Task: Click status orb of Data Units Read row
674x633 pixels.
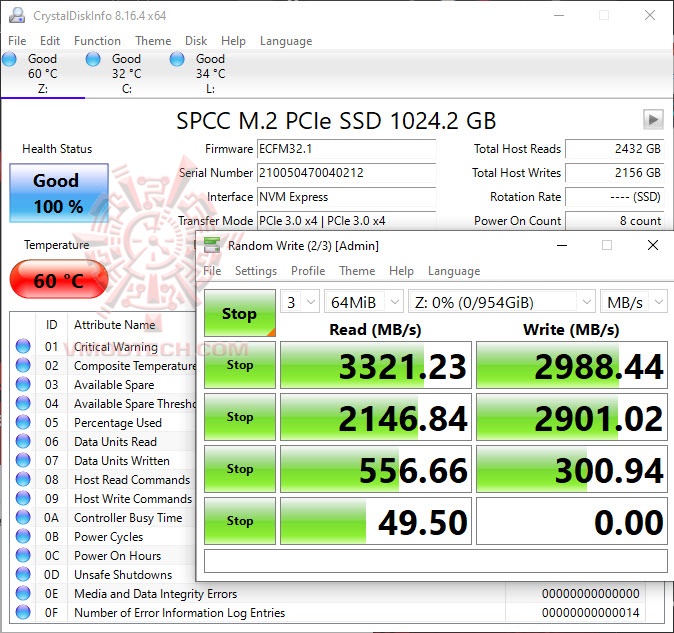Action: 23,441
